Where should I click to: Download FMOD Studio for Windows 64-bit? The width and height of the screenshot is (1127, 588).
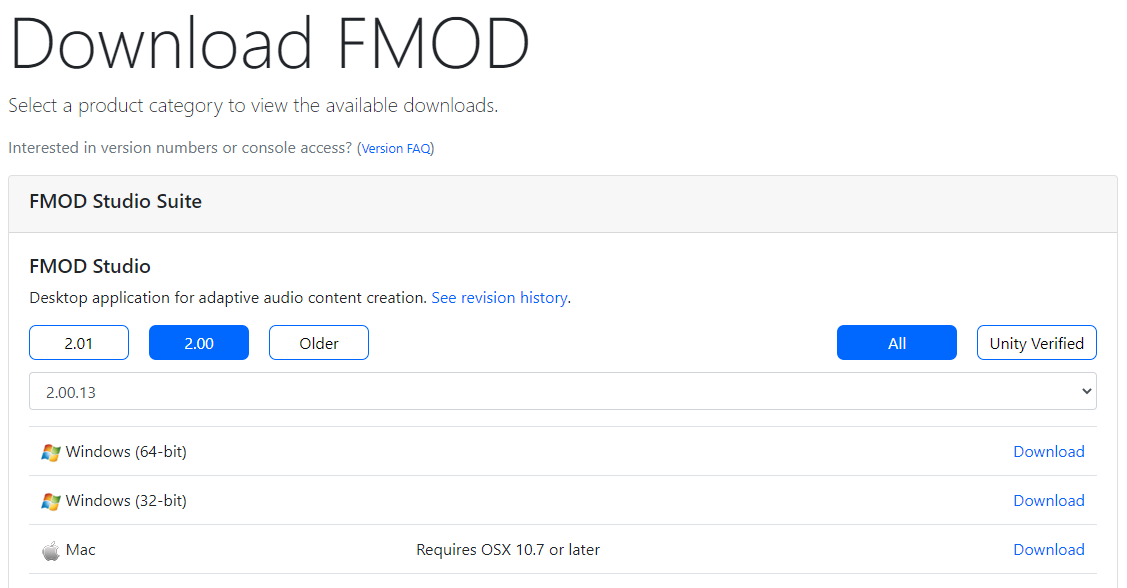[1048, 451]
